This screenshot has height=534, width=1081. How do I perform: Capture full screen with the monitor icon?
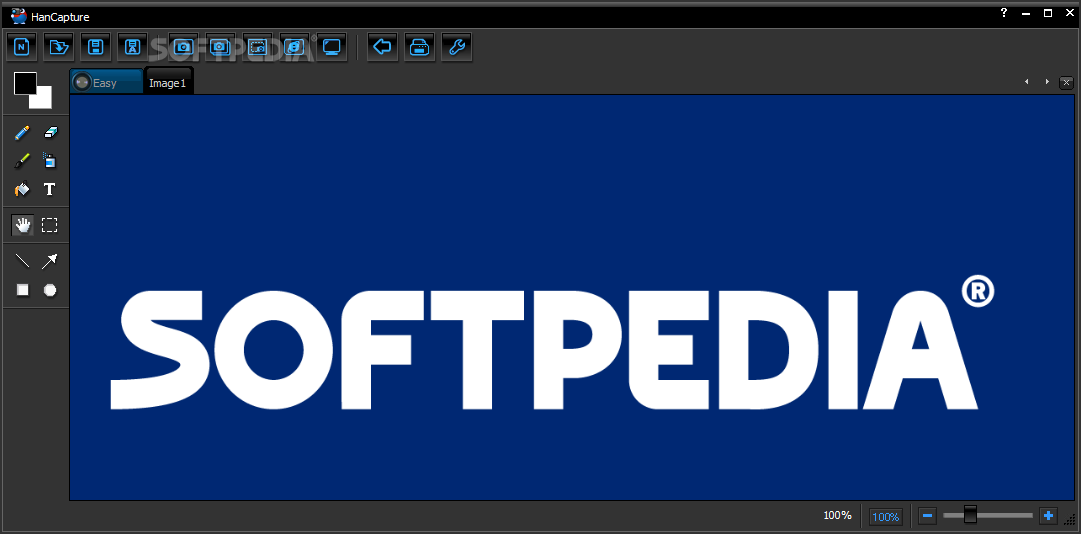coord(332,47)
